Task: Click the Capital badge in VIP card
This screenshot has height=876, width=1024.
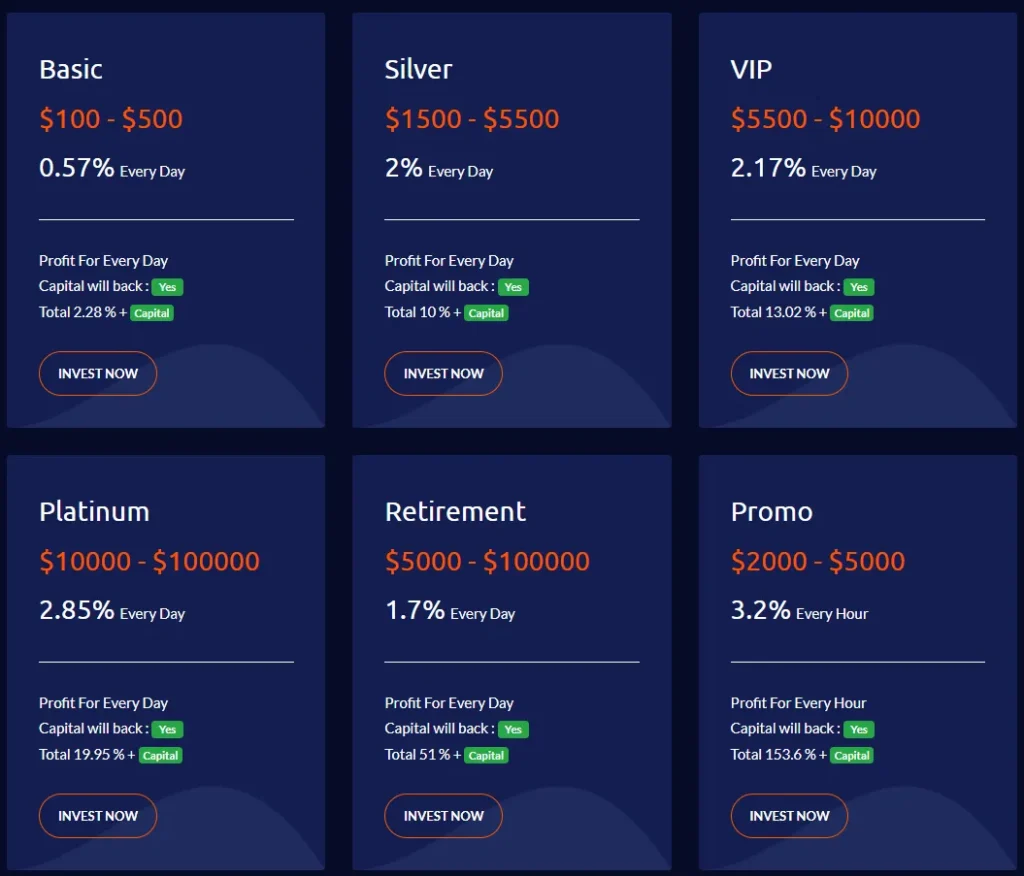Action: coord(852,313)
